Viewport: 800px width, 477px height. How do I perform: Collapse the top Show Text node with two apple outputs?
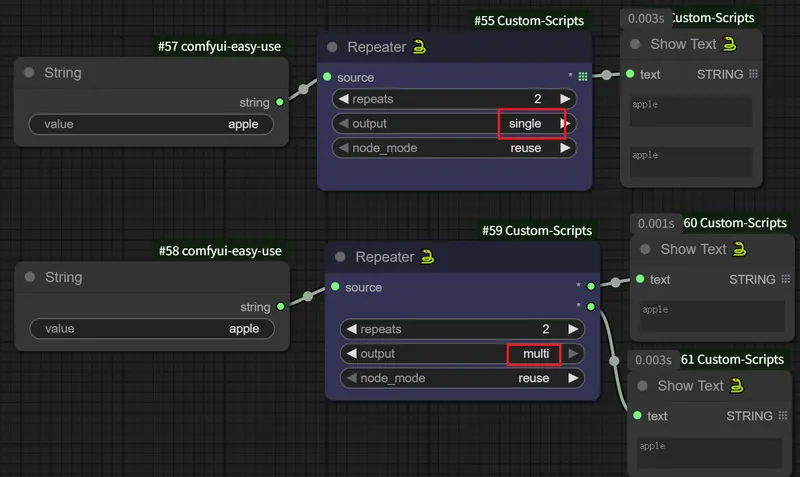pyautogui.click(x=635, y=44)
